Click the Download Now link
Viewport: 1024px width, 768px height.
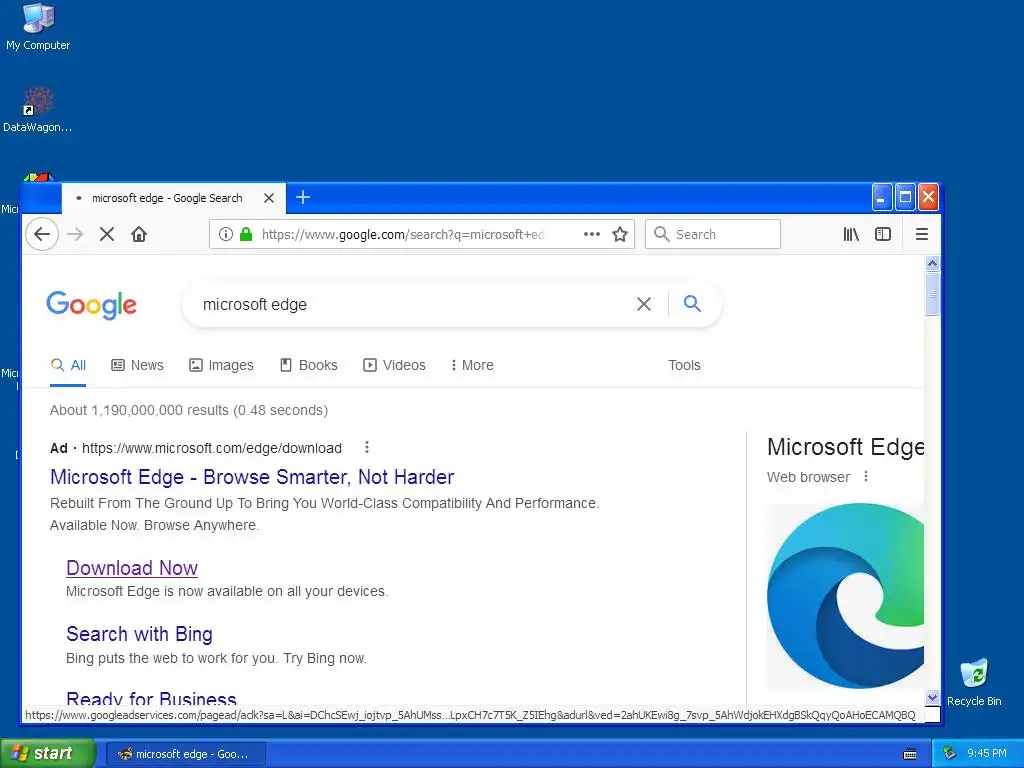(132, 568)
